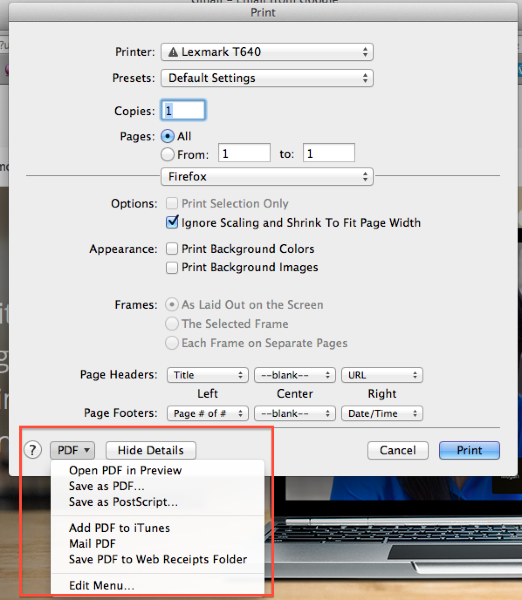Click the Print button
This screenshot has width=522, height=600.
point(469,450)
